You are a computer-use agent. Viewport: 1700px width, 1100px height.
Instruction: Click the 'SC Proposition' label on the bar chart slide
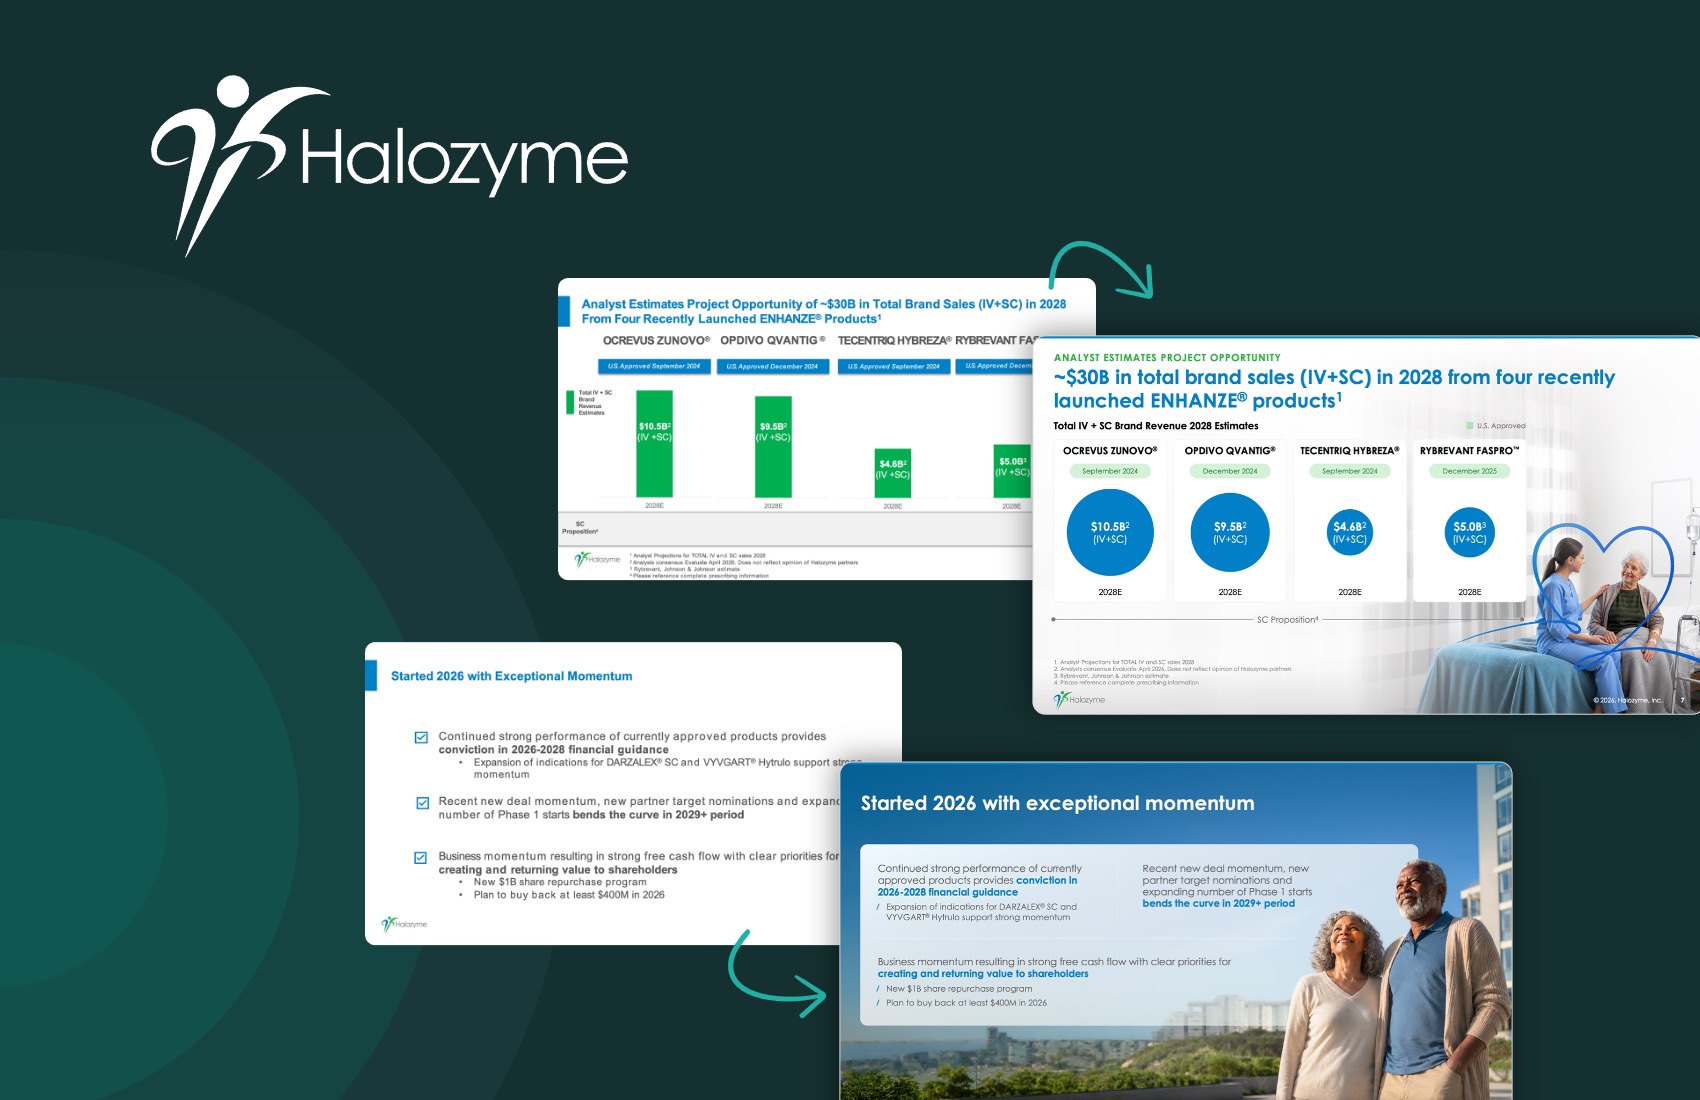pyautogui.click(x=580, y=528)
